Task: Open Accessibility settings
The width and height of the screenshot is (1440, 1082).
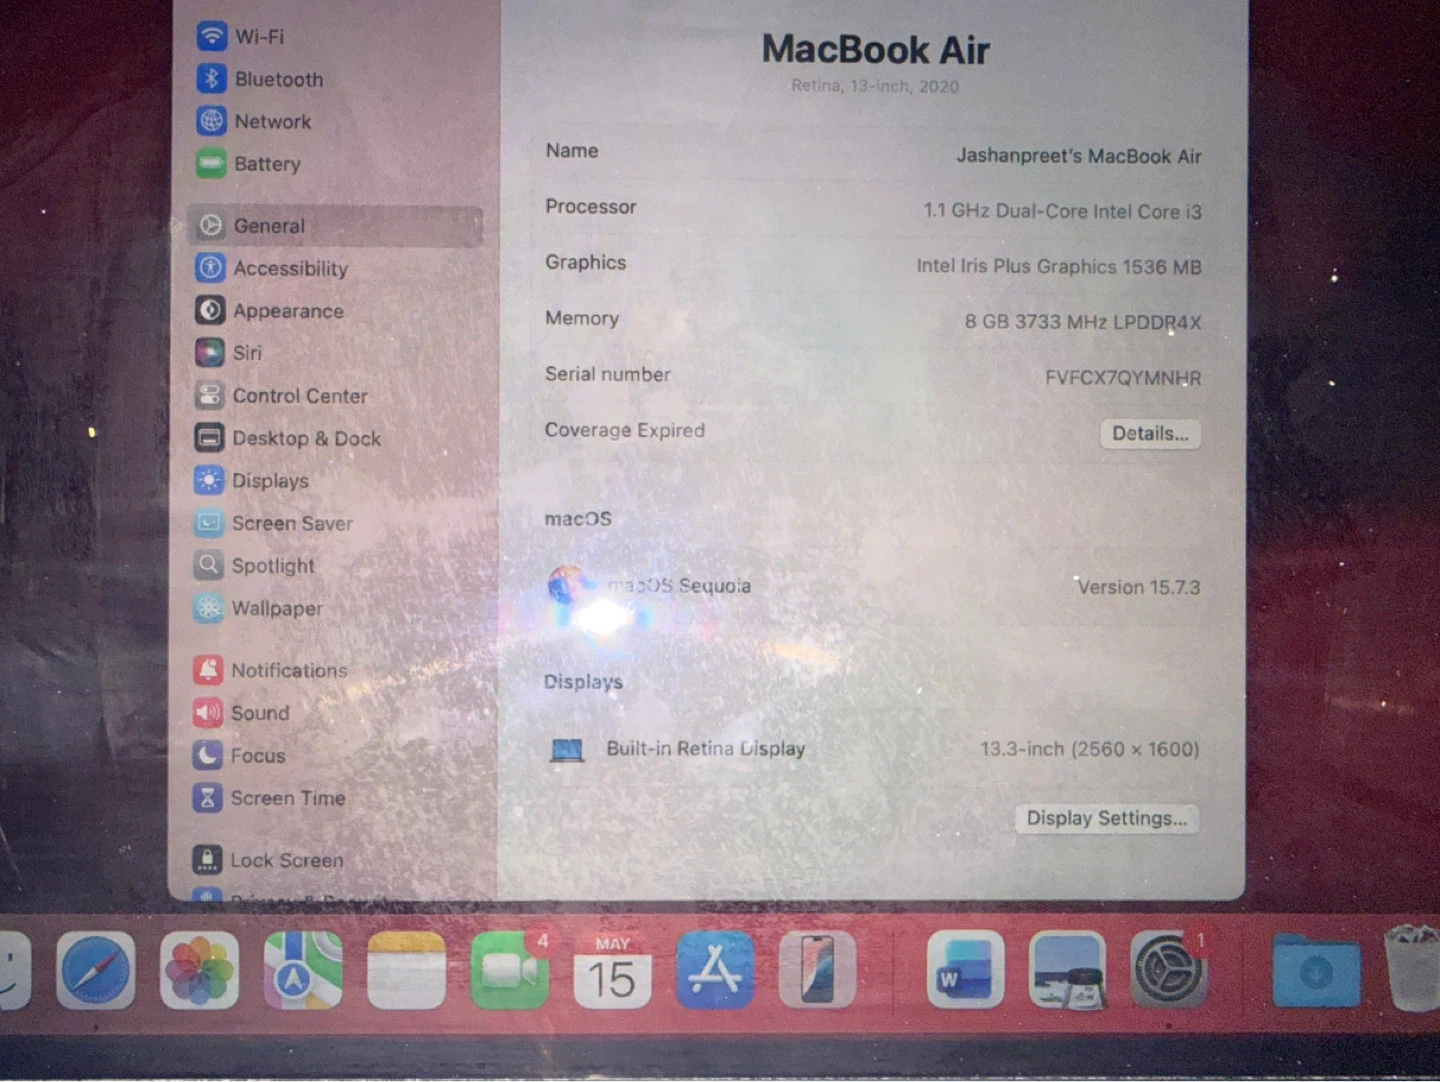Action: click(272, 268)
